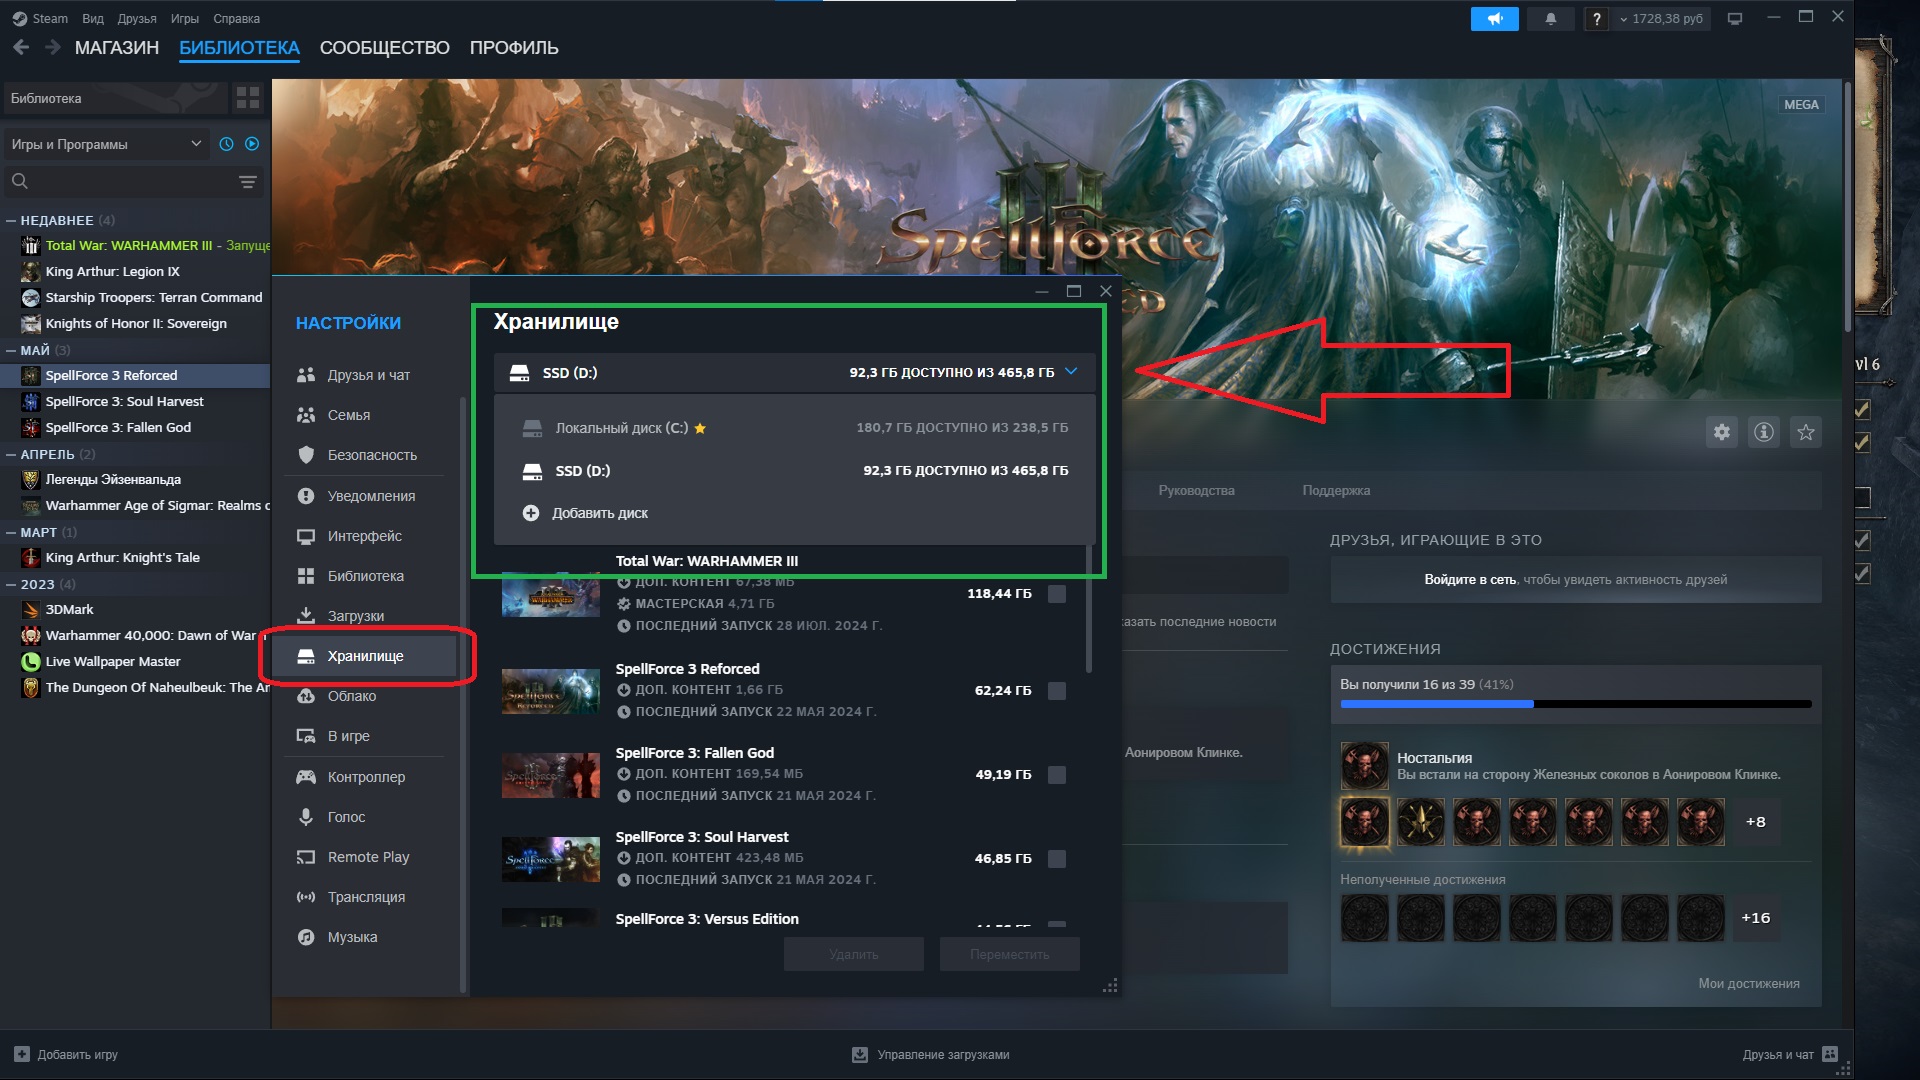This screenshot has width=1920, height=1080.
Task: Check the SpellForce 3: Soul Harvest checkbox
Action: [x=1056, y=859]
